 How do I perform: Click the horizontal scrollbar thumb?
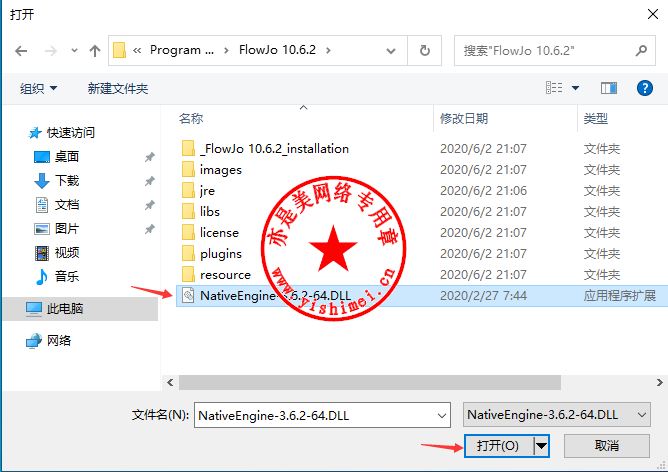[x=370, y=382]
